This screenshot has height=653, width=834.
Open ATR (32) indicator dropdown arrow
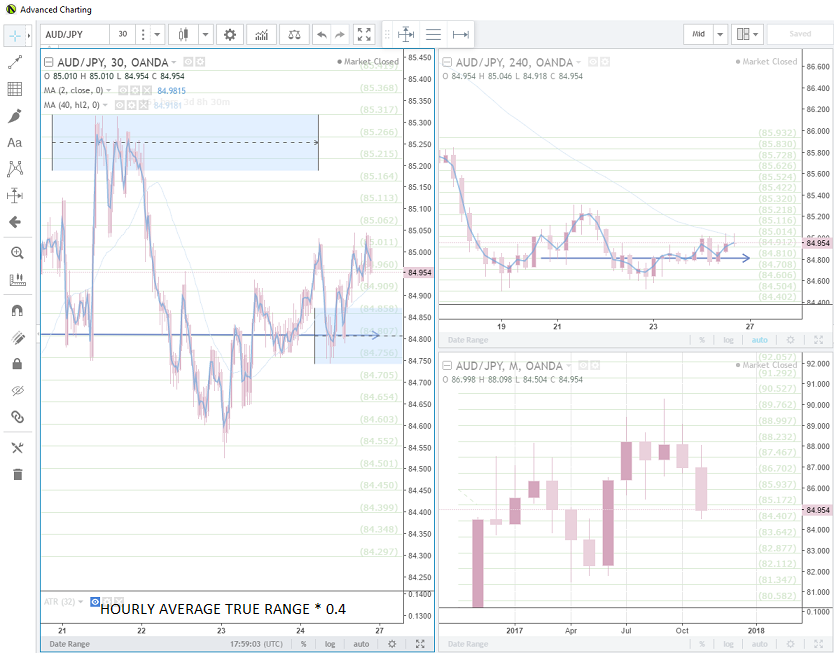click(81, 601)
